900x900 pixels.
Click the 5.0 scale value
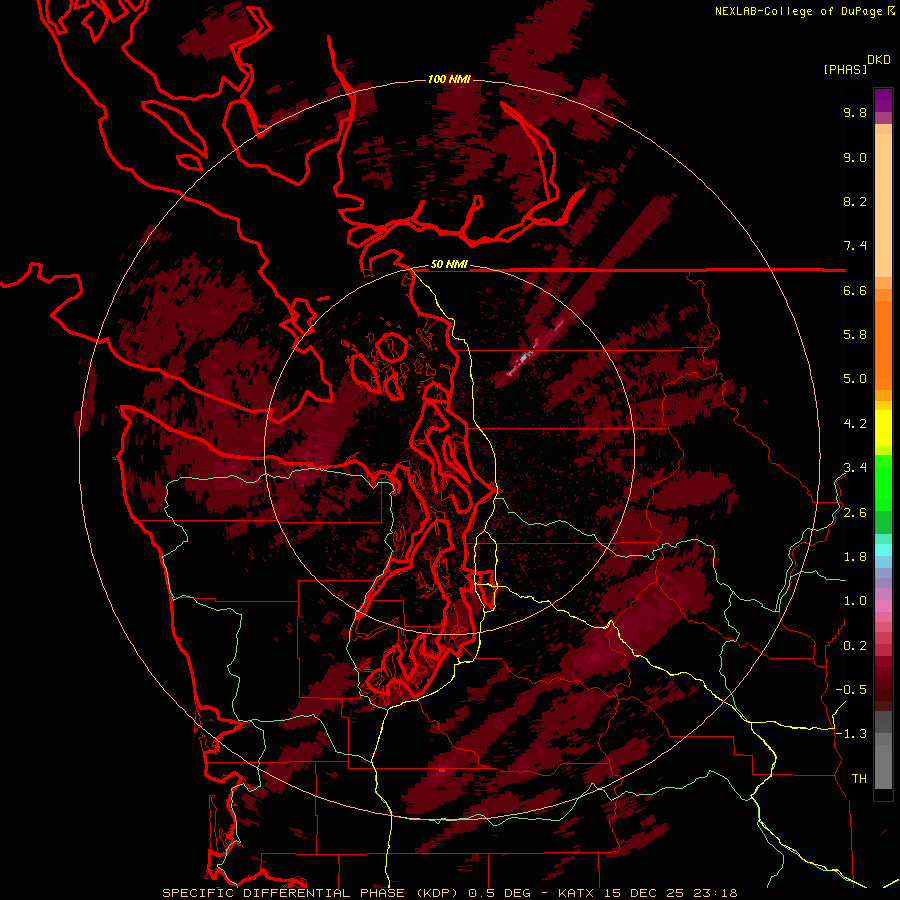click(x=855, y=379)
